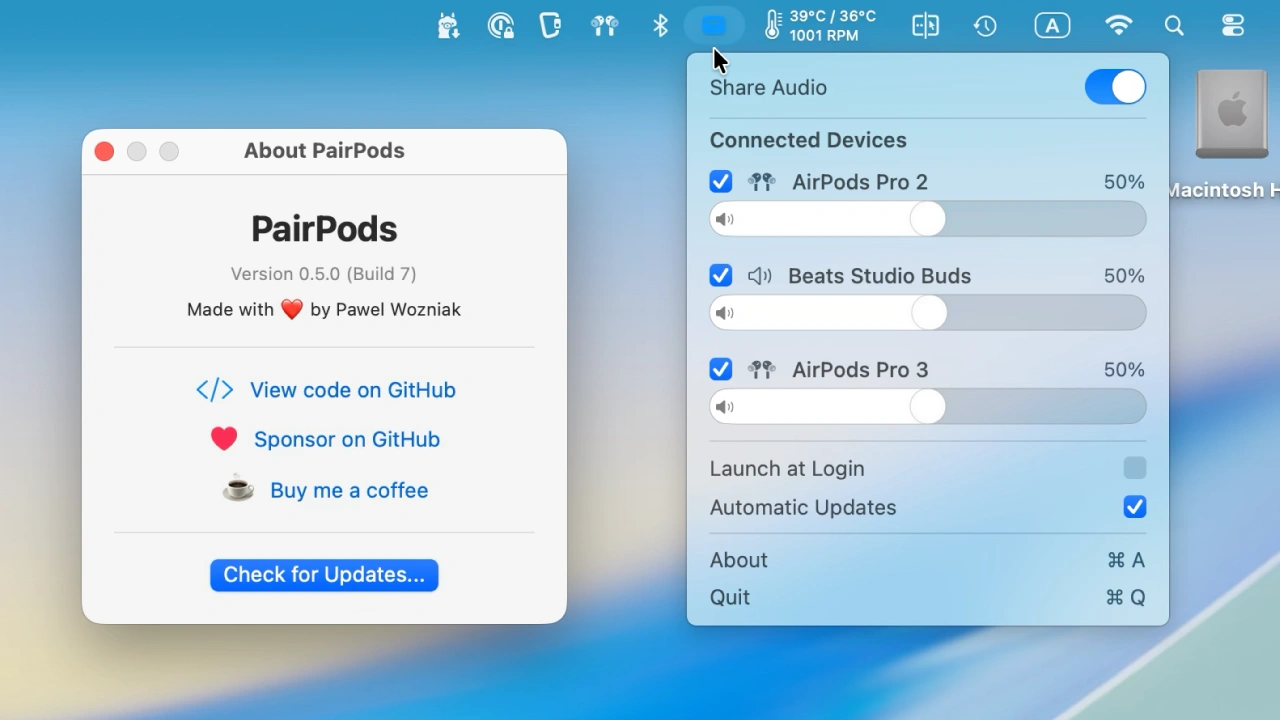Viewport: 1280px width, 720px height.
Task: Click the thermometer temperature menu bar icon
Action: tap(770, 25)
